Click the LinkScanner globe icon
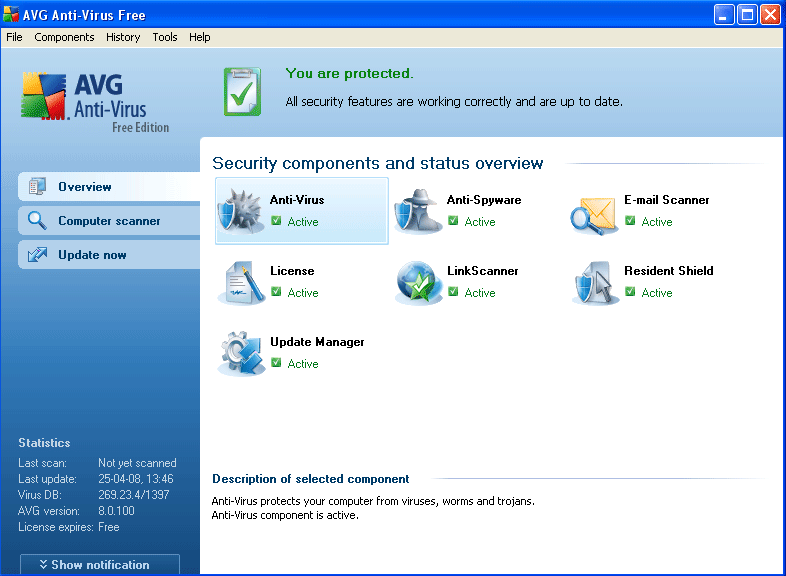The width and height of the screenshot is (786, 576). point(418,282)
